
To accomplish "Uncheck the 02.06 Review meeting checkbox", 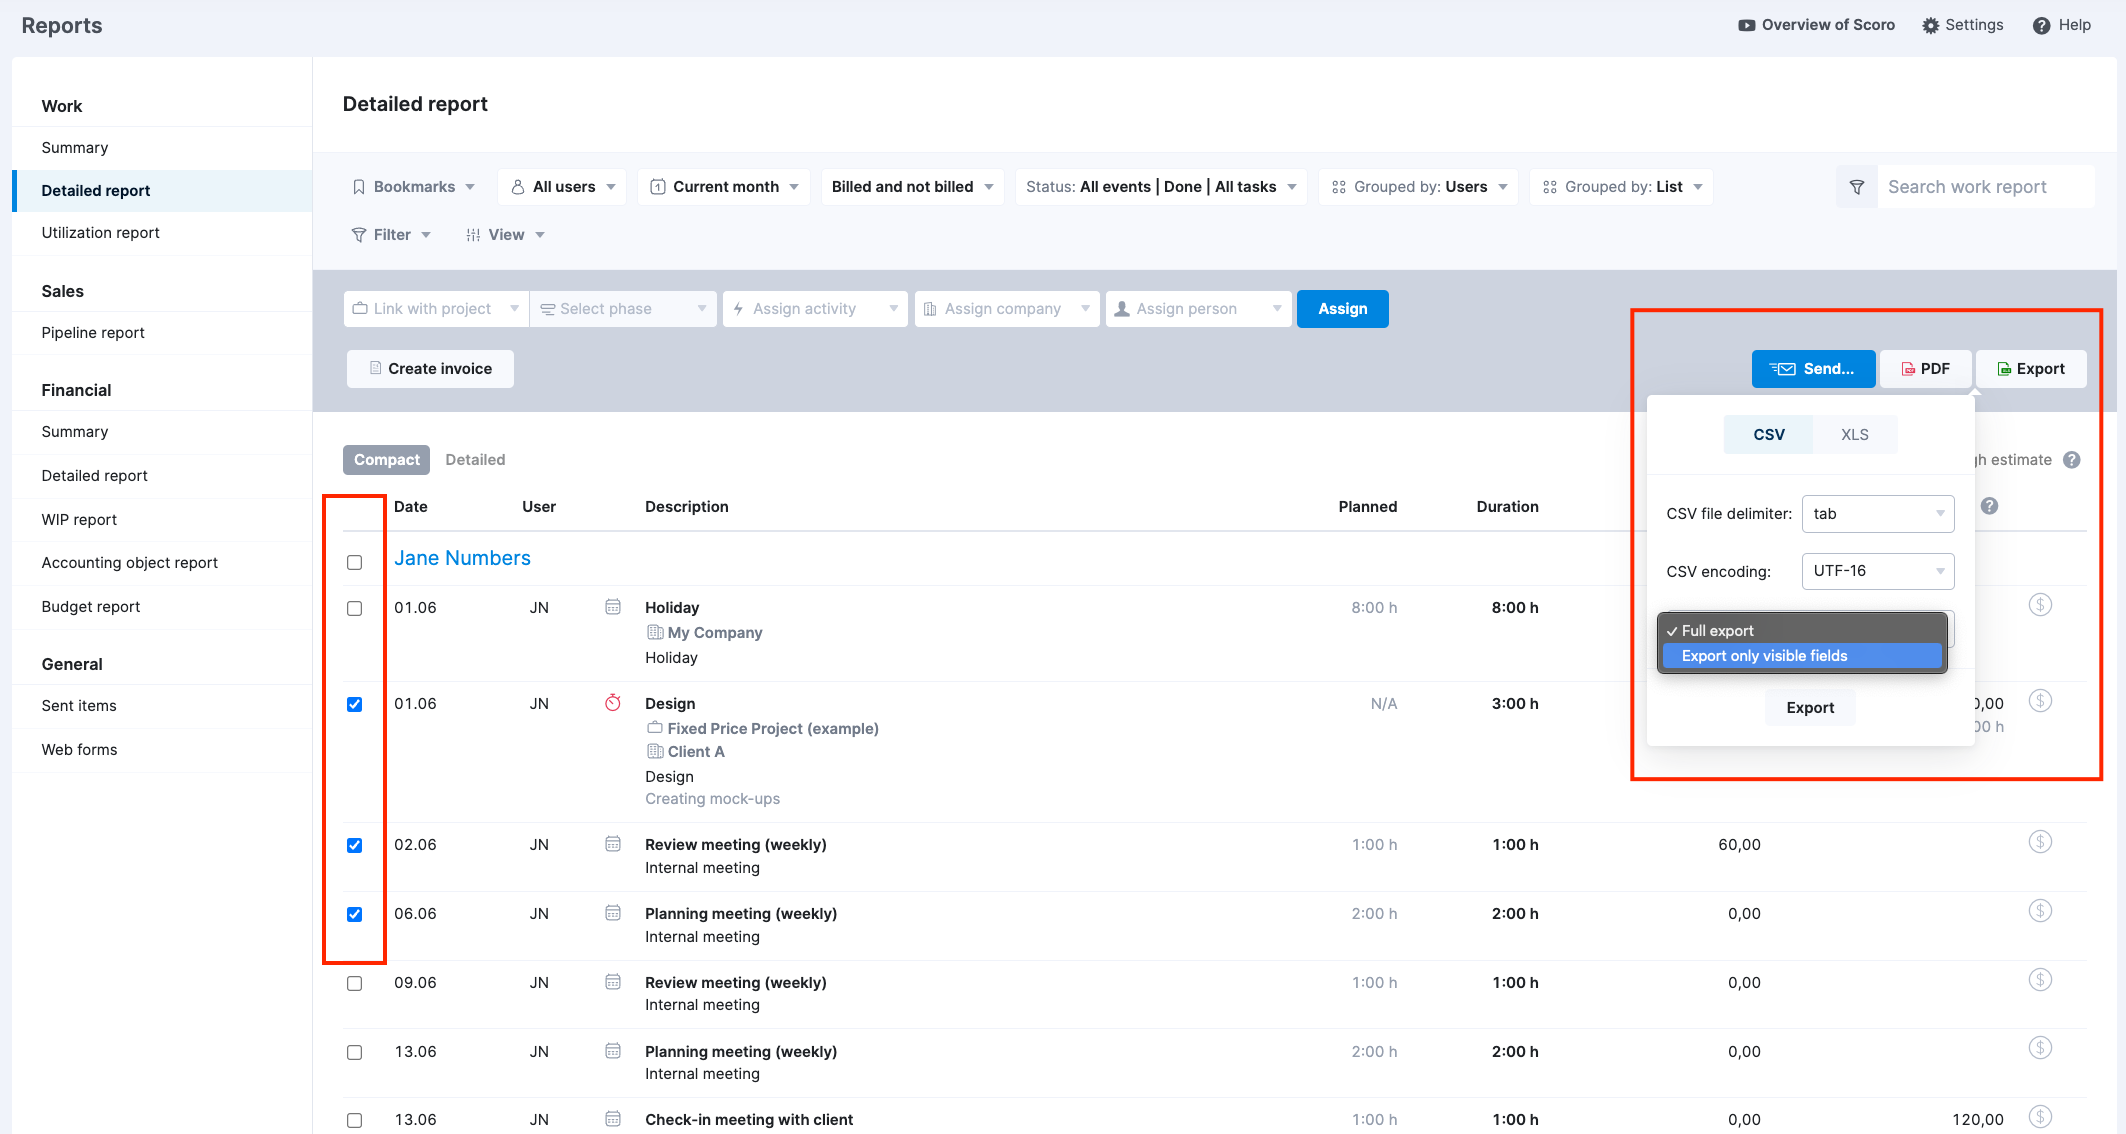I will tap(354, 845).
